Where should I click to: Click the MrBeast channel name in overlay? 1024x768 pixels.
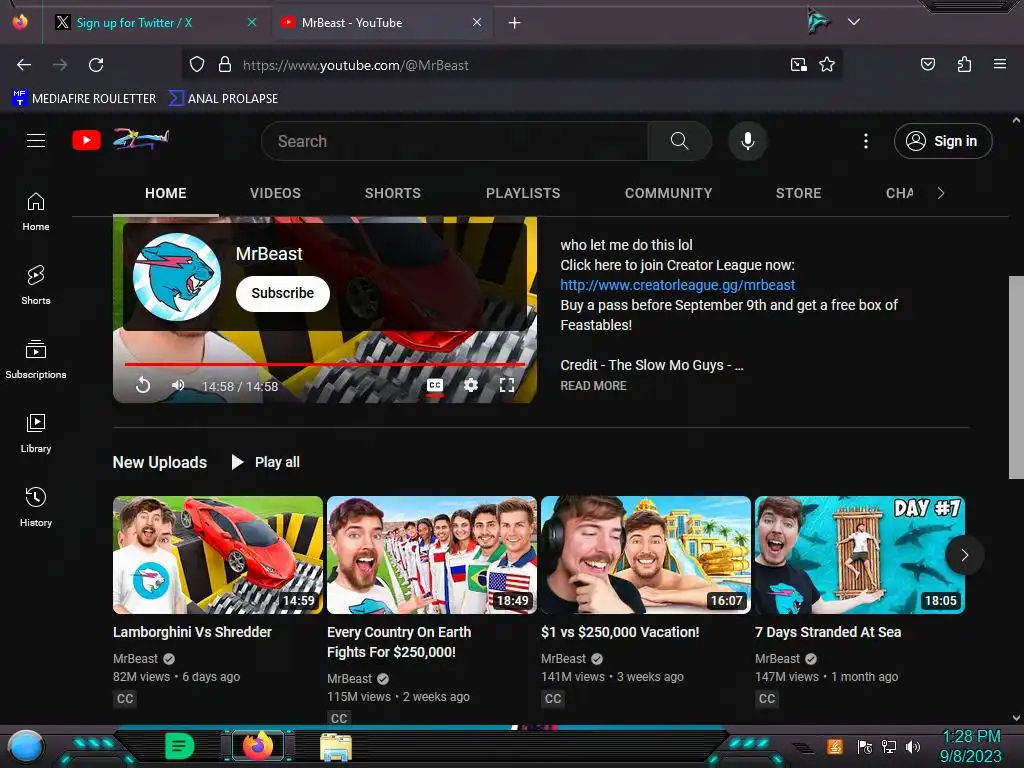(x=269, y=254)
